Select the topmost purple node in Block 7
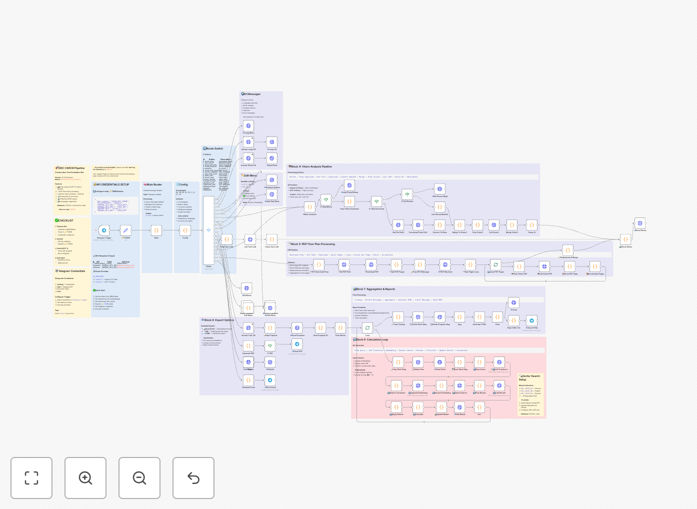This screenshot has height=509, width=697. [x=513, y=303]
